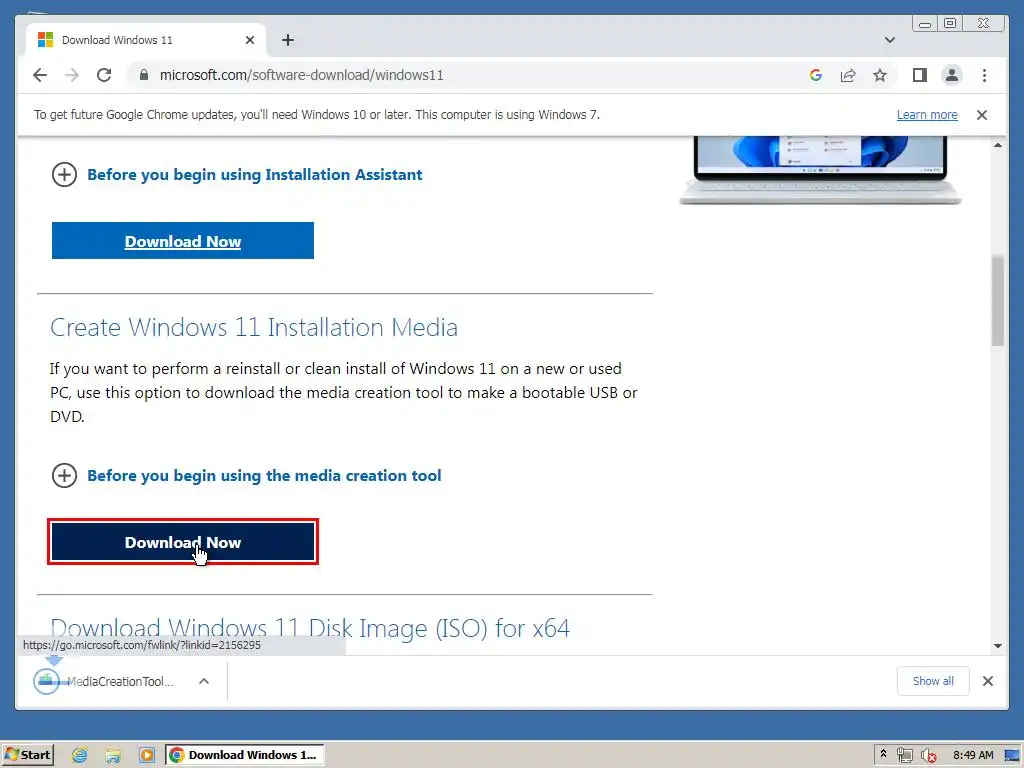This screenshot has width=1024, height=768.
Task: Open the Chrome side panel
Action: (x=920, y=75)
